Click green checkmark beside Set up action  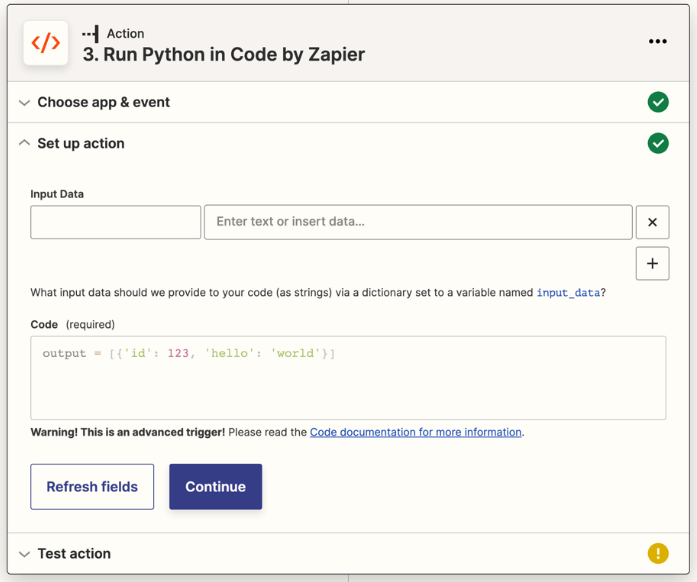coord(657,143)
